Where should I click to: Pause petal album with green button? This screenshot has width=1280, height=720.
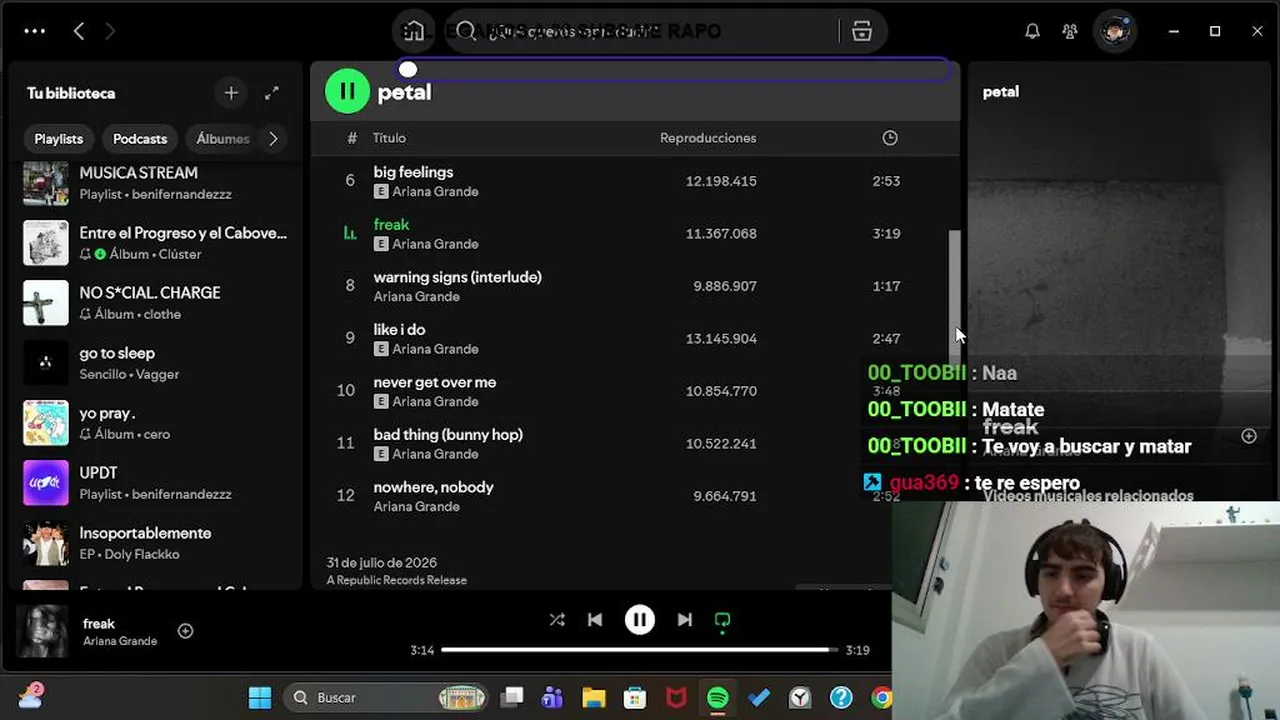347,92
